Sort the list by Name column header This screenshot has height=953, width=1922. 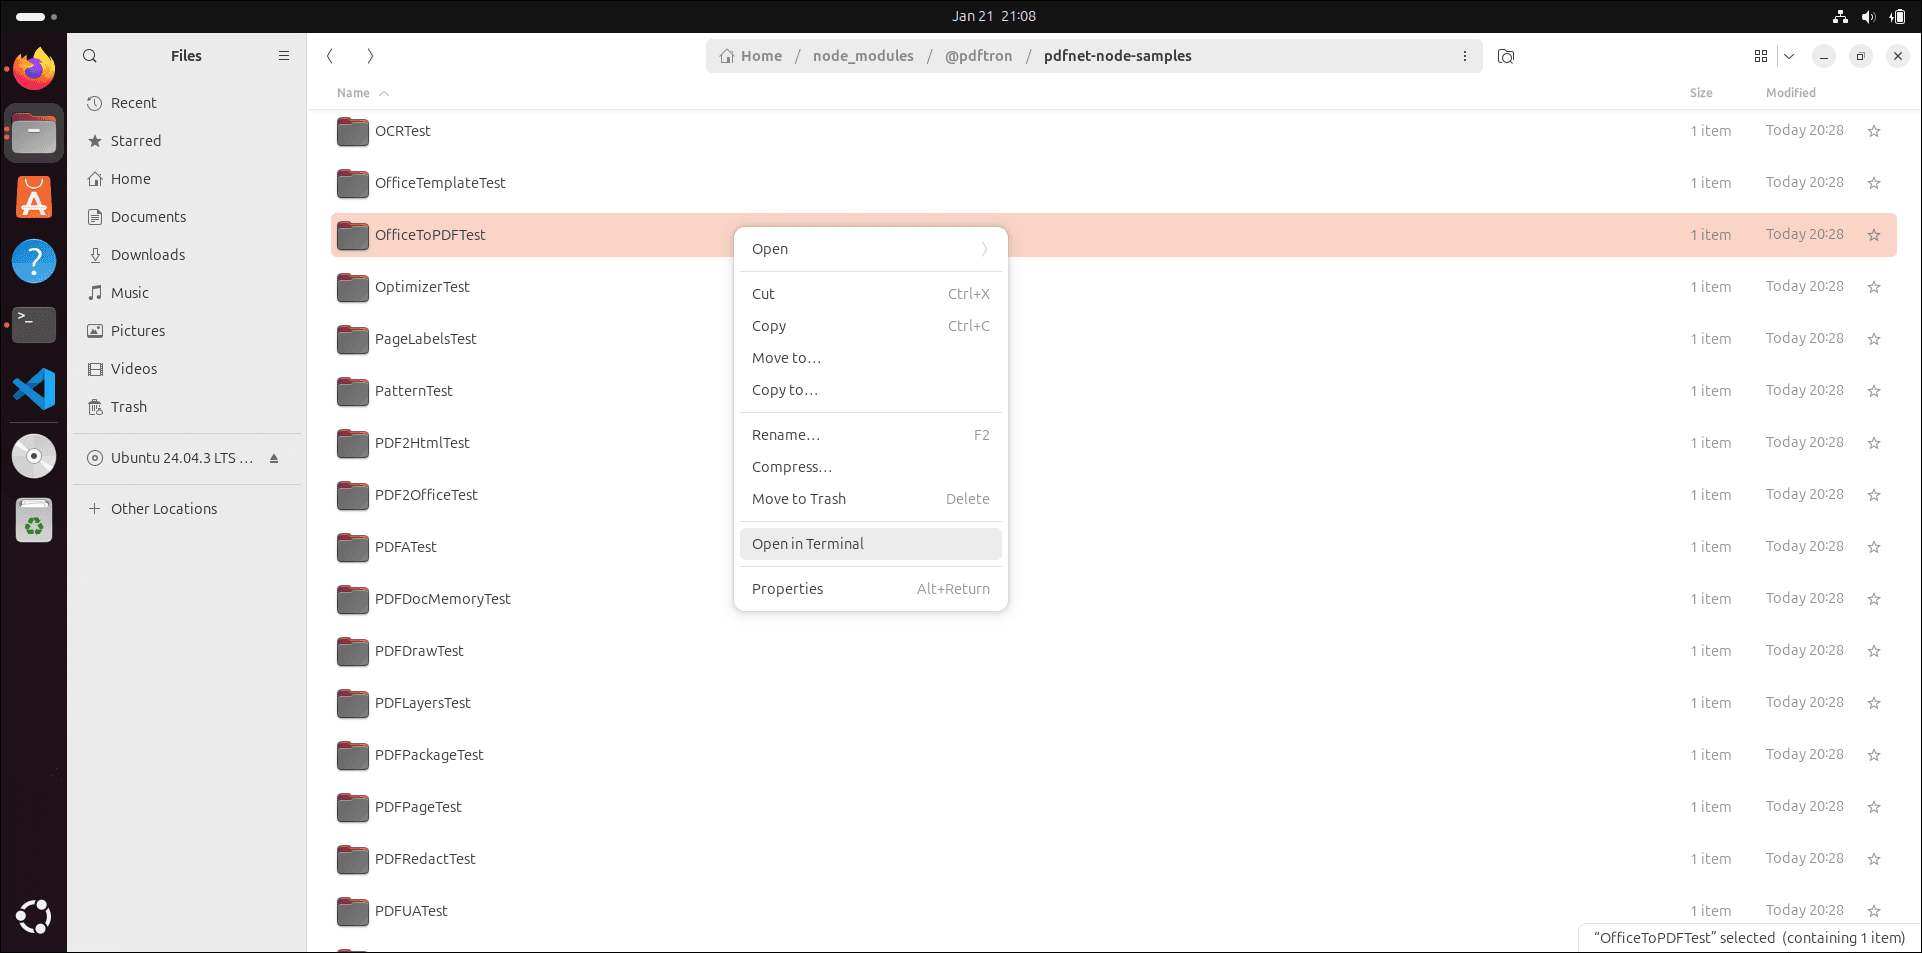click(x=354, y=93)
